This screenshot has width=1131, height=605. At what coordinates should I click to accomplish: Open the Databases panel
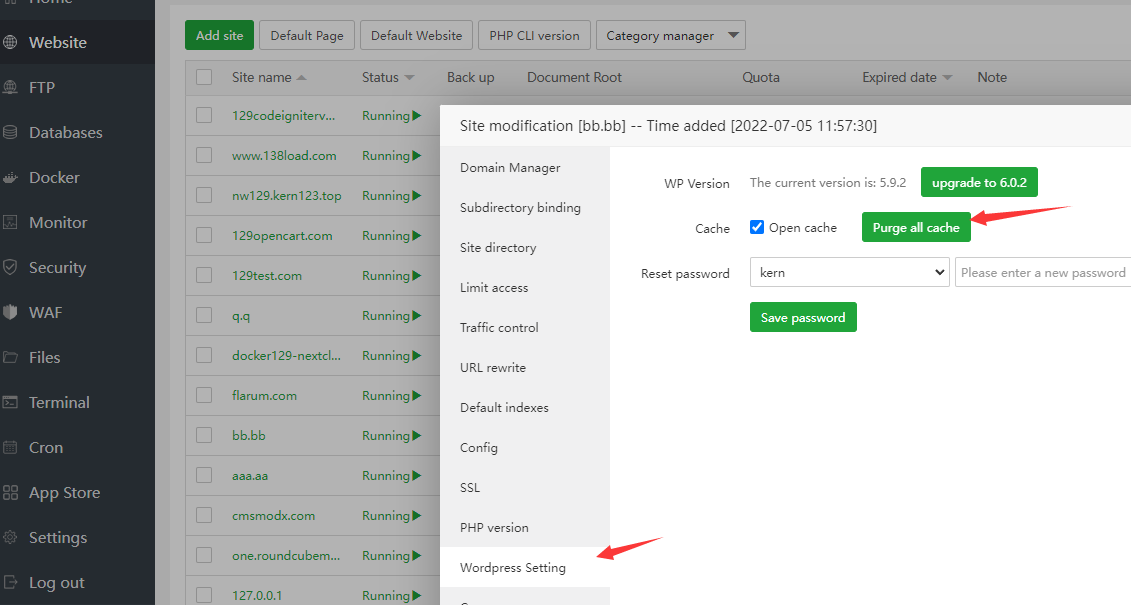click(64, 132)
